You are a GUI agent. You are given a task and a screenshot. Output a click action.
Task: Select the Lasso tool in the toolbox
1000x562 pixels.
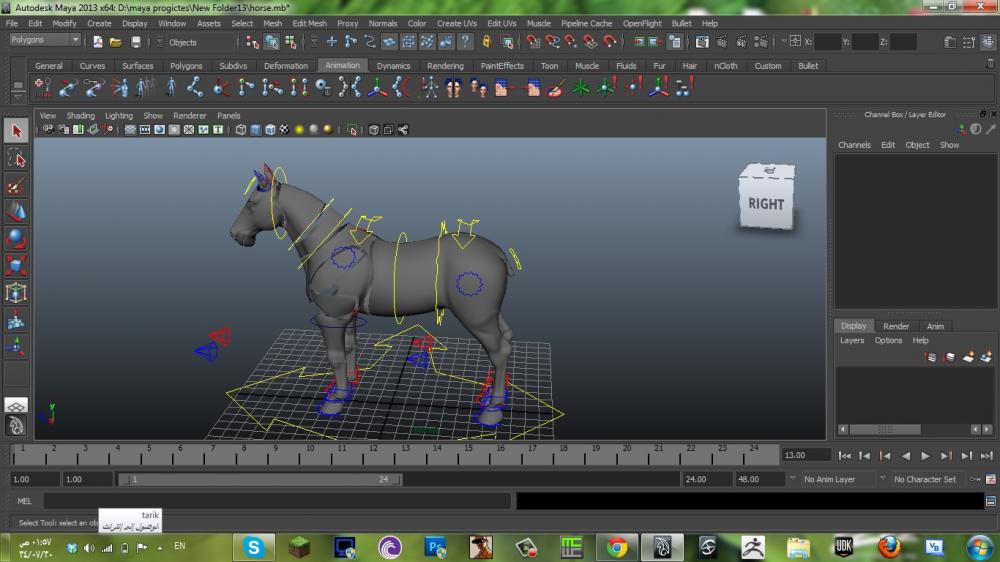[x=16, y=158]
